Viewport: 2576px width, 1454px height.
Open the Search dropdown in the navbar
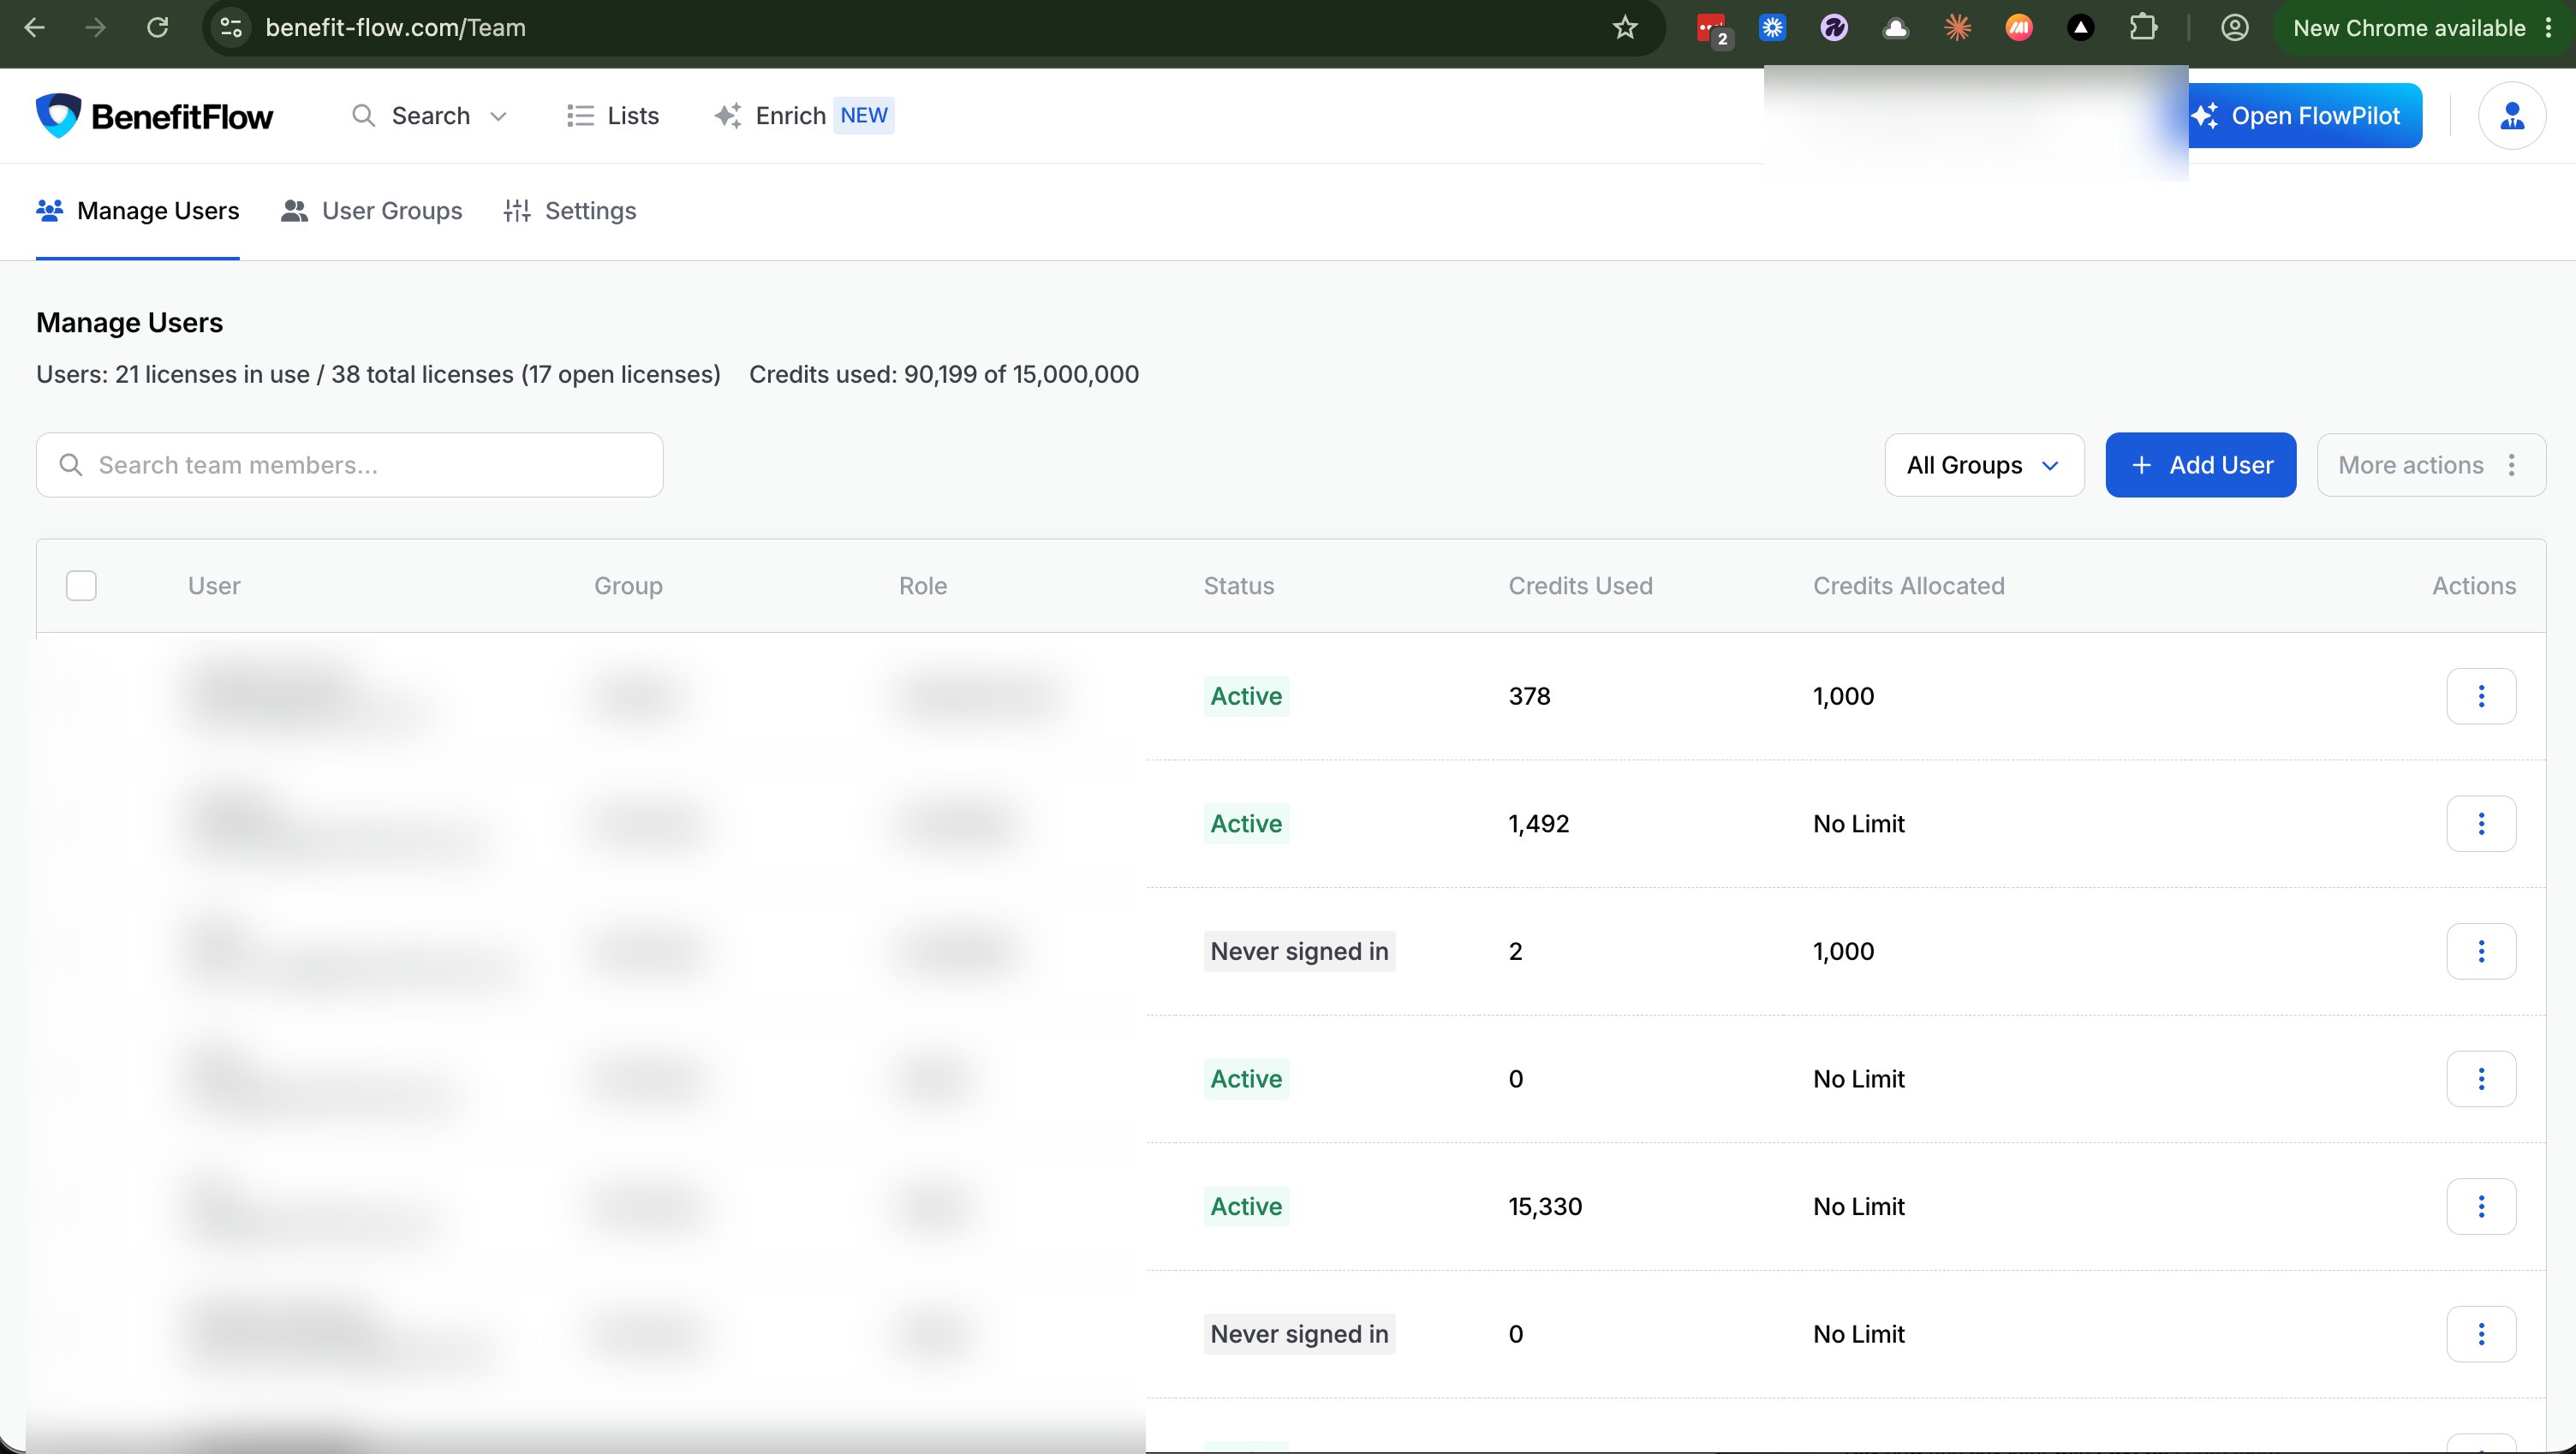[430, 116]
